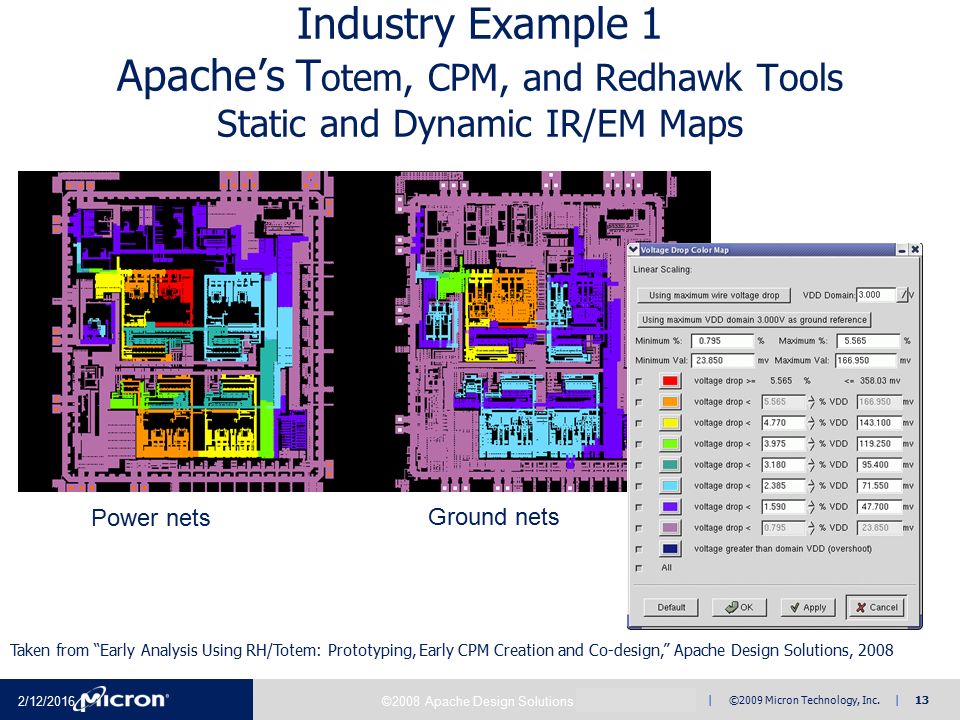Click the 1.590 percent VDD input field
The height and width of the screenshot is (720, 960).
[783, 506]
